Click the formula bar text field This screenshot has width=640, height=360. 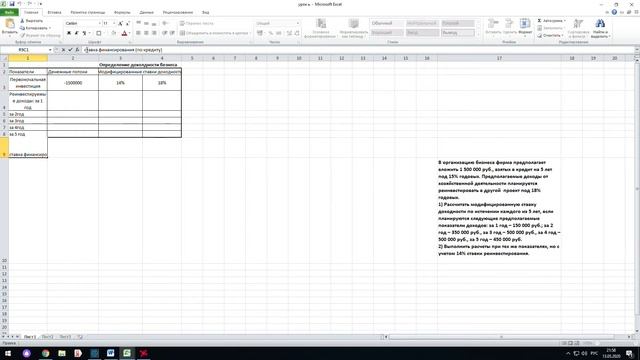coord(358,50)
